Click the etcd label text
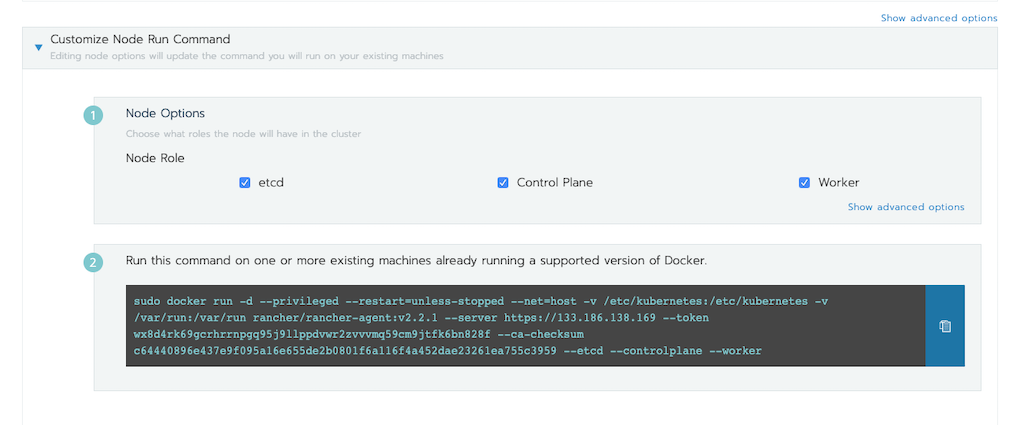Screen dimensions: 1024x425 point(271,183)
